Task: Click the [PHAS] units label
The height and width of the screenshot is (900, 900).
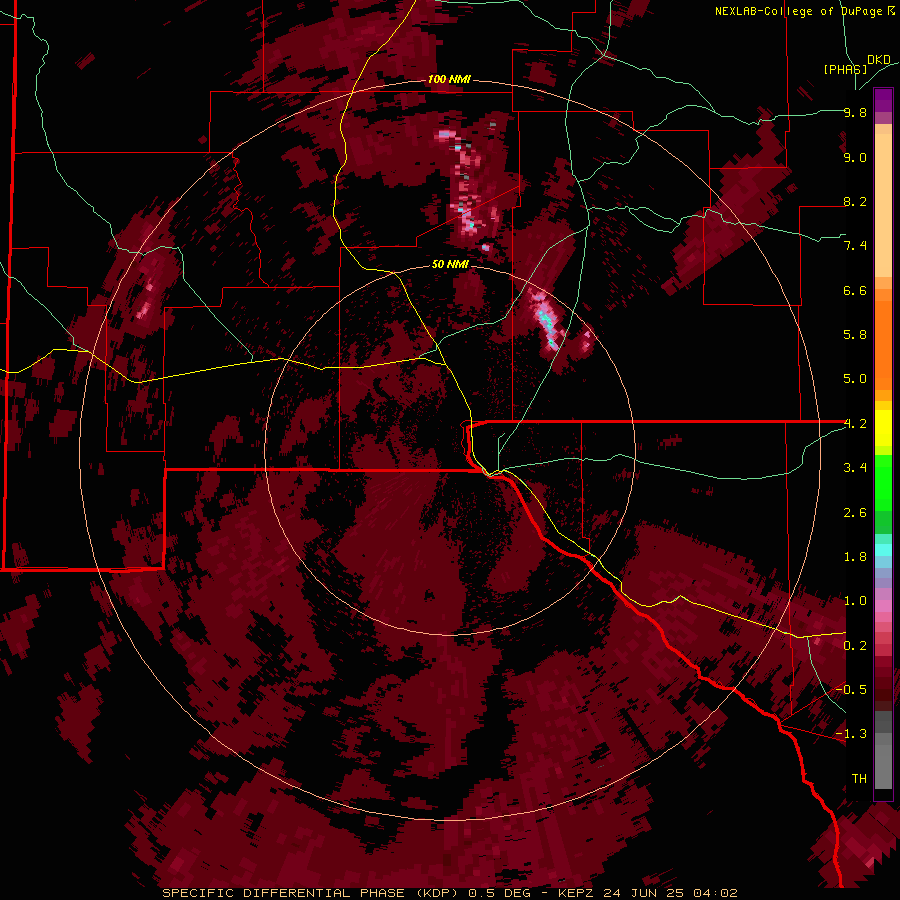Action: (x=845, y=69)
